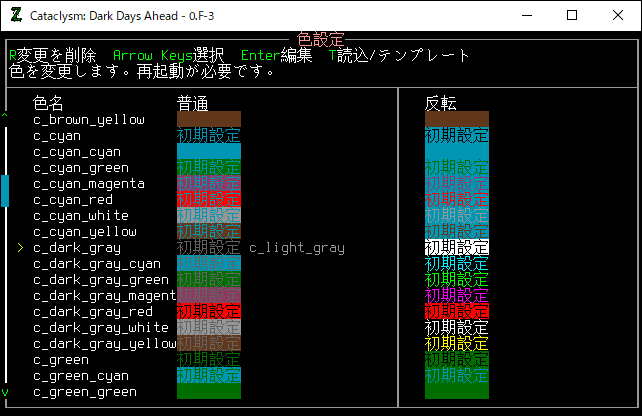
Task: Click the c_dark_gray_red inverted swatch
Action: (457, 312)
